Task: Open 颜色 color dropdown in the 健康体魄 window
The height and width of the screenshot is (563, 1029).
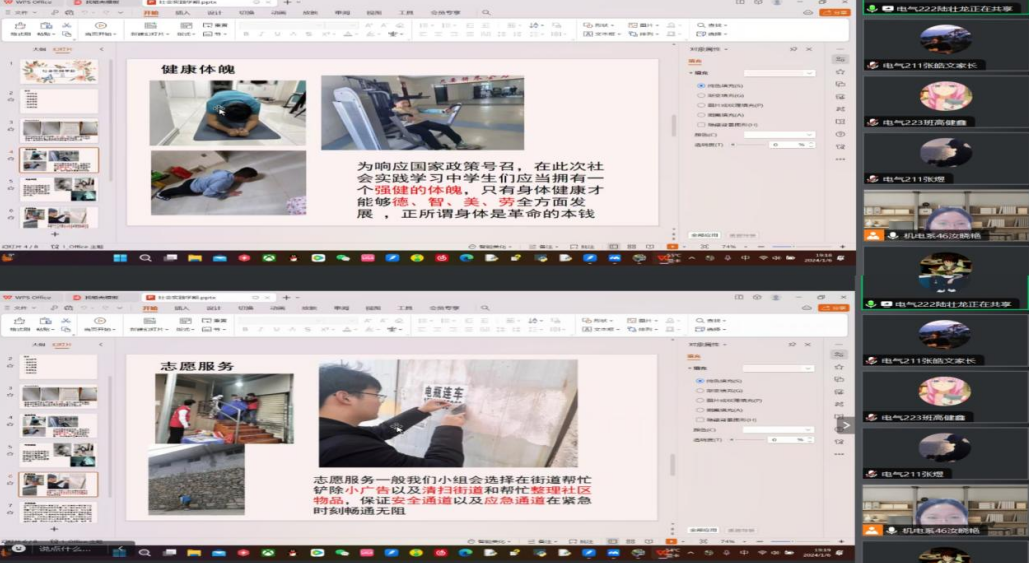Action: point(778,134)
